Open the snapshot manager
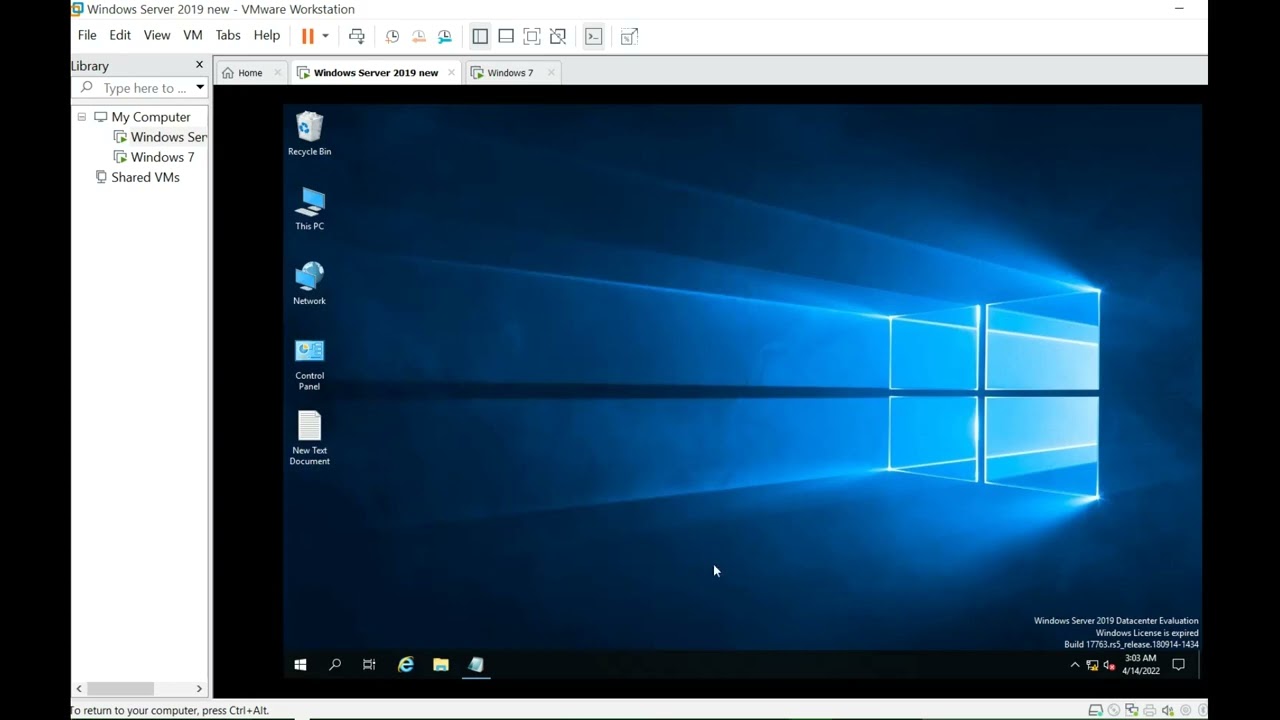1280x720 pixels. click(445, 36)
